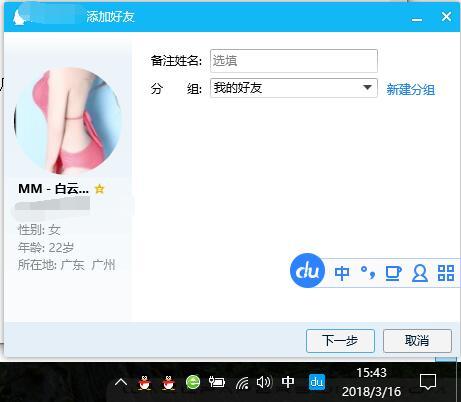This screenshot has width=461, height=402.
Task: Open the IME toolbox grid icon
Action: (x=446, y=273)
